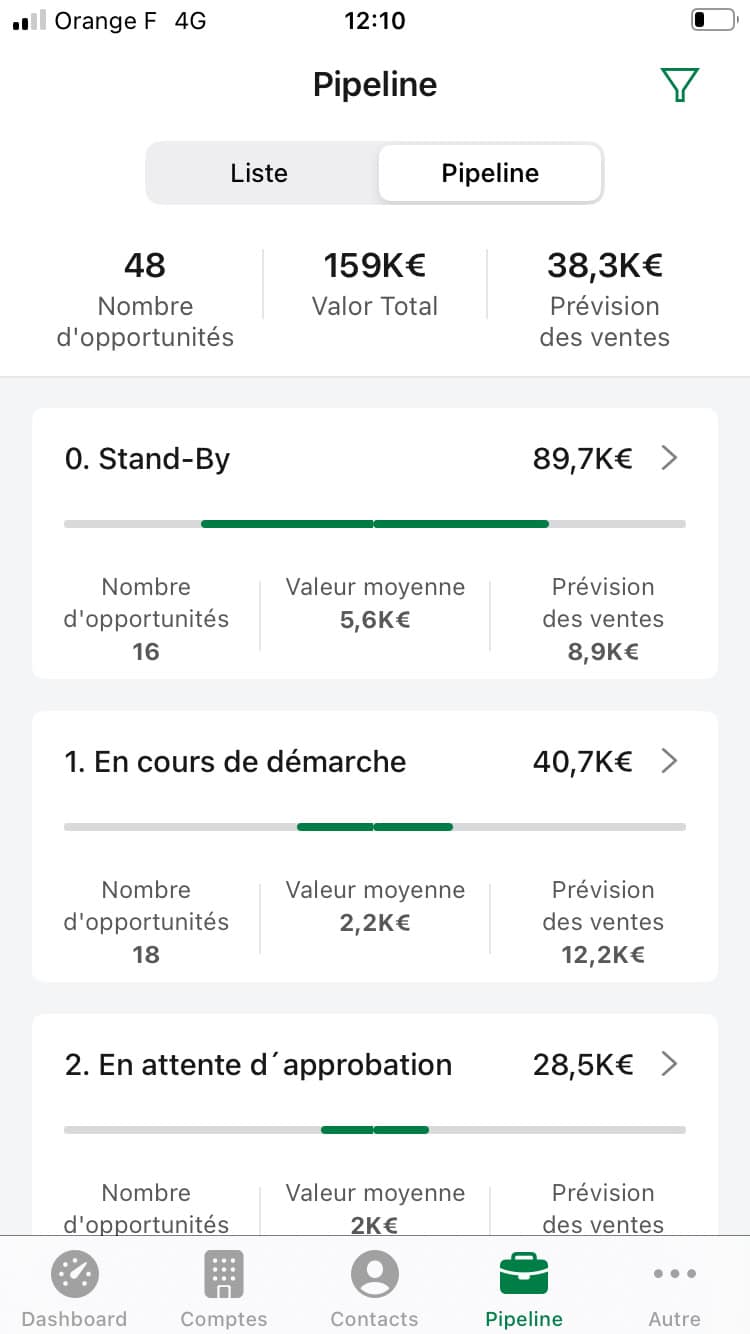Open the 1. En cours de démarche title

pos(236,761)
